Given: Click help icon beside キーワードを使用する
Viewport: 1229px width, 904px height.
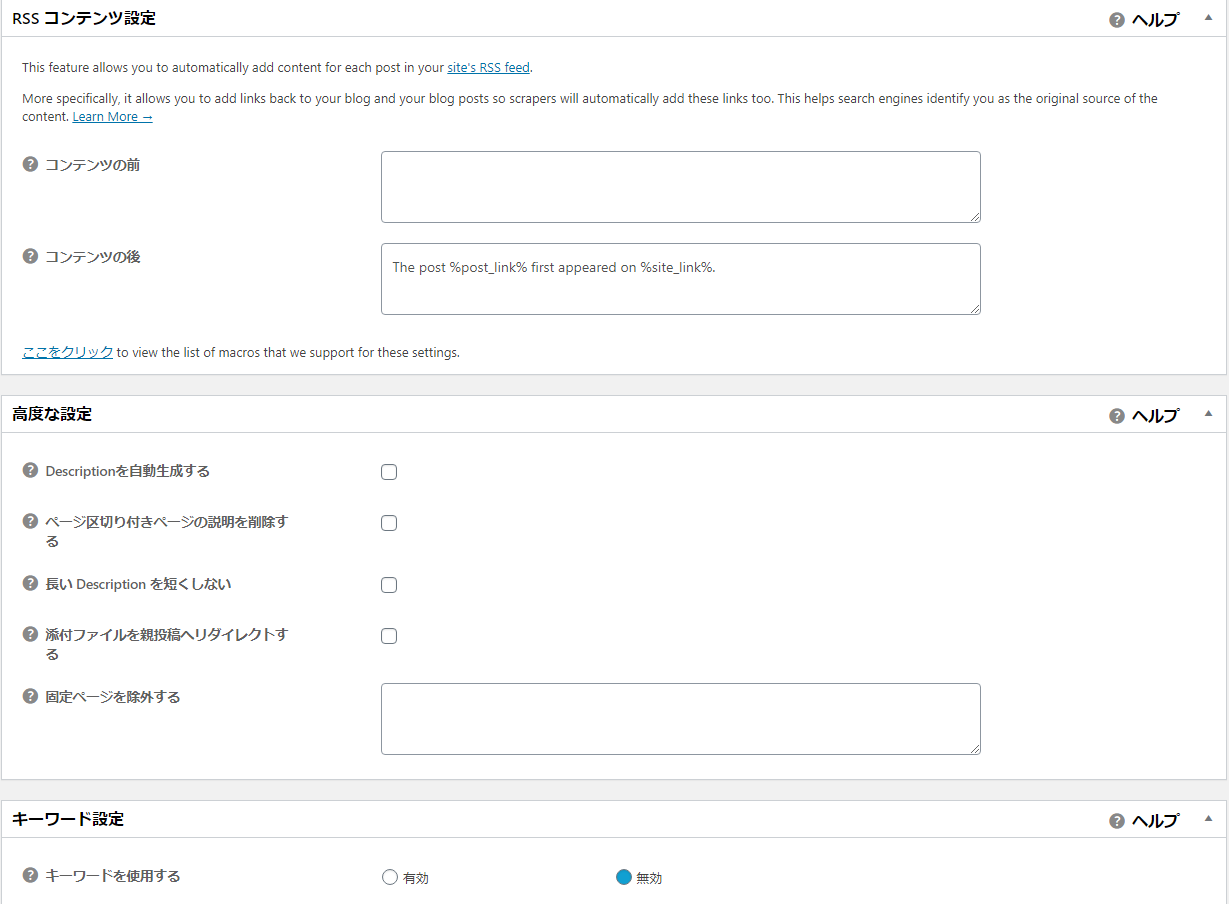Looking at the screenshot, I should pyautogui.click(x=30, y=876).
